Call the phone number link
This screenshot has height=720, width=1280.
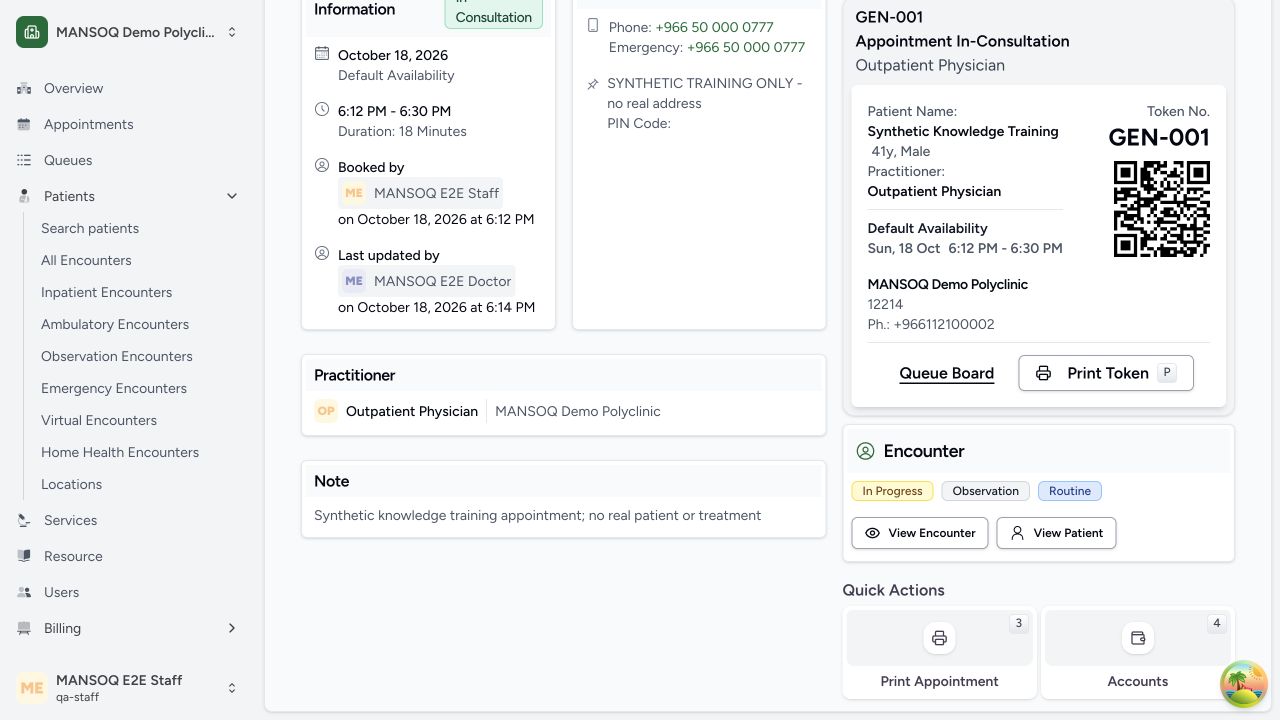[x=714, y=27]
